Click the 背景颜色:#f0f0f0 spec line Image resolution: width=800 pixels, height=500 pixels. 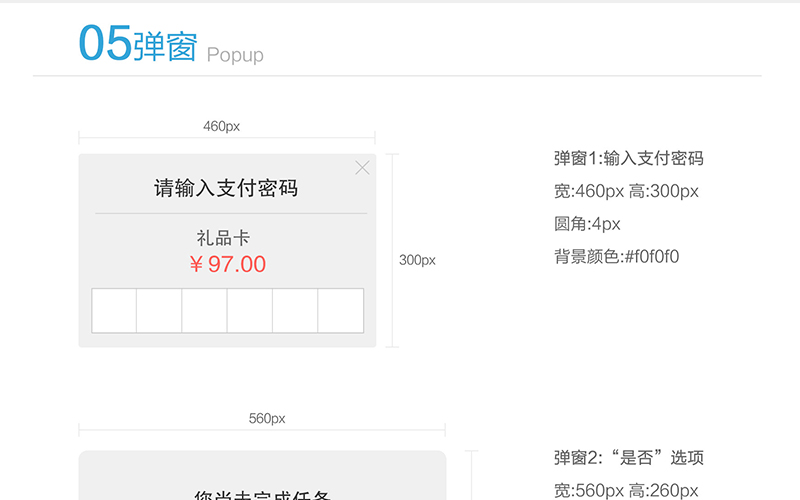click(x=616, y=256)
